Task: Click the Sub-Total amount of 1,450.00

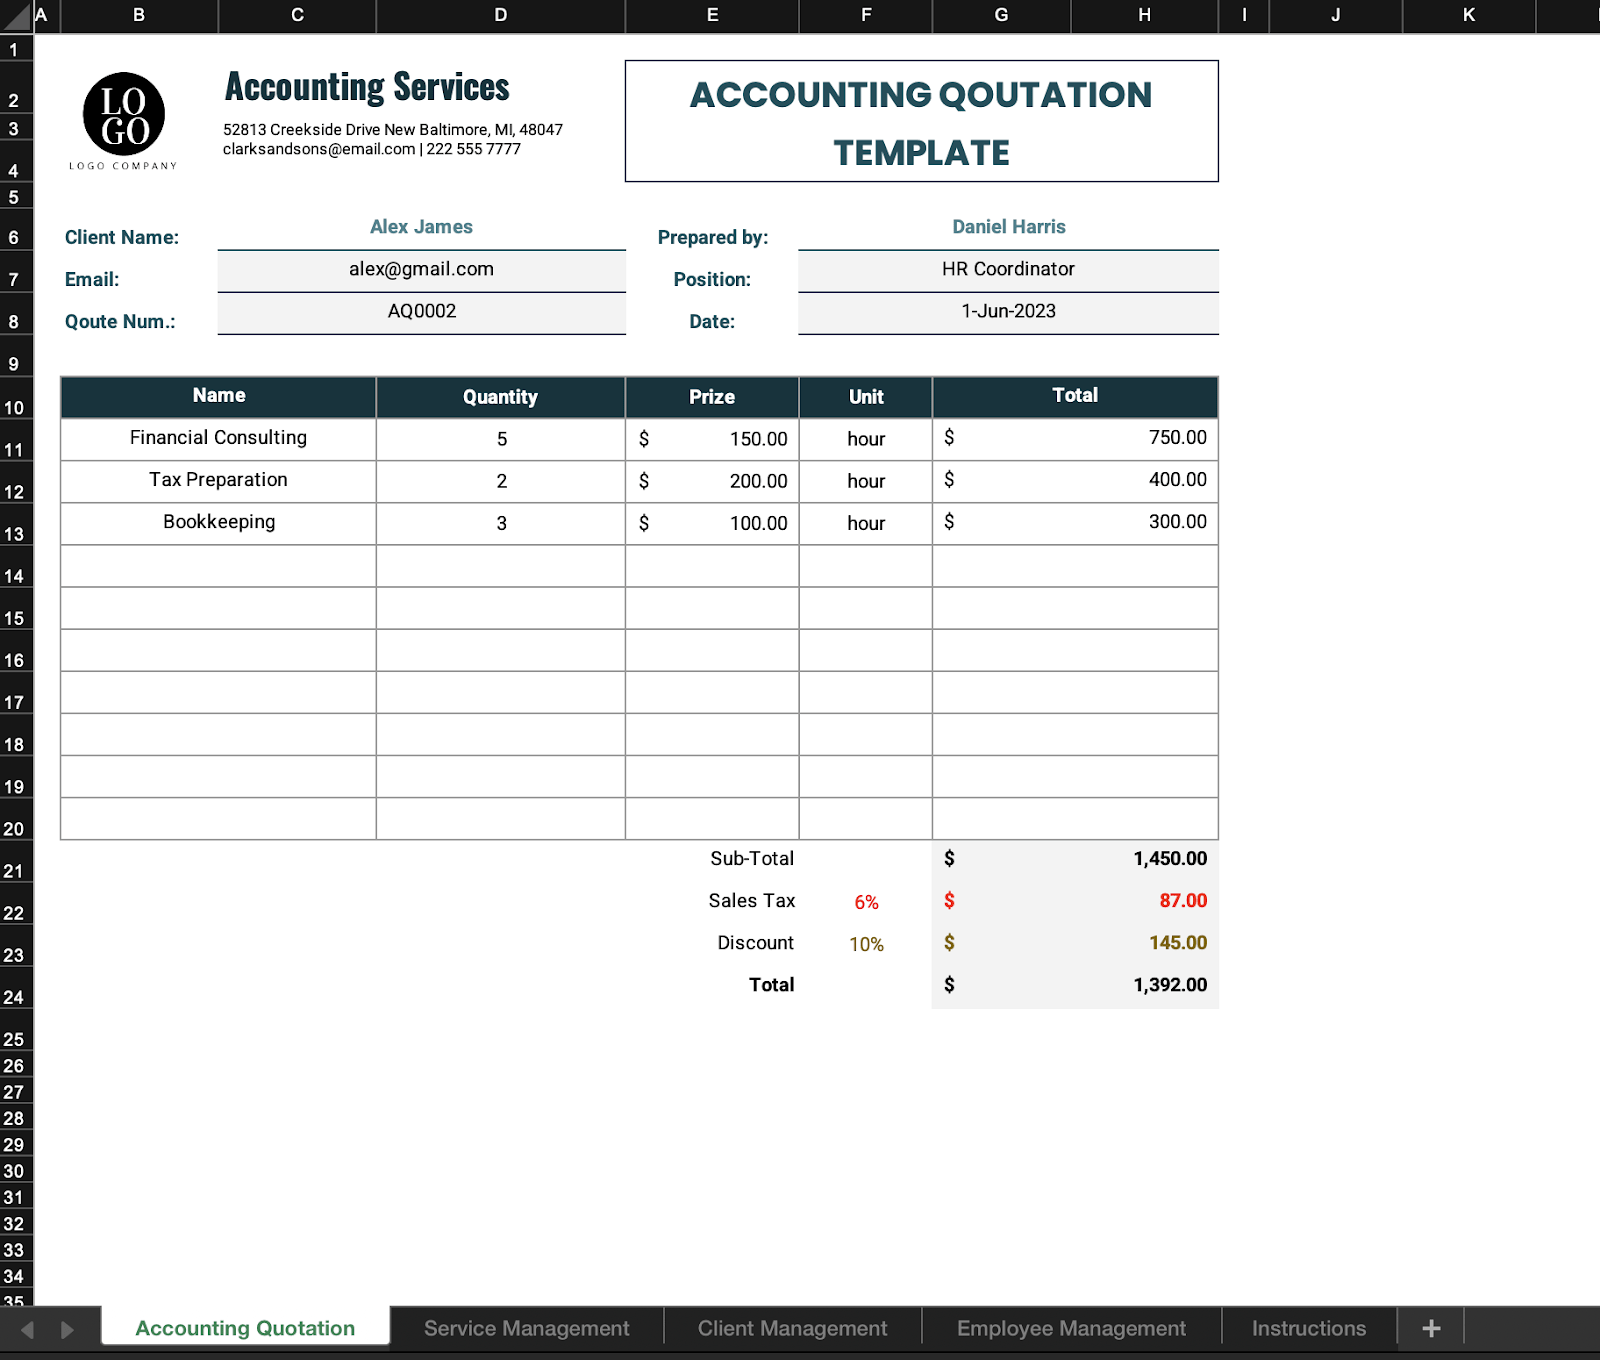Action: pos(1075,858)
